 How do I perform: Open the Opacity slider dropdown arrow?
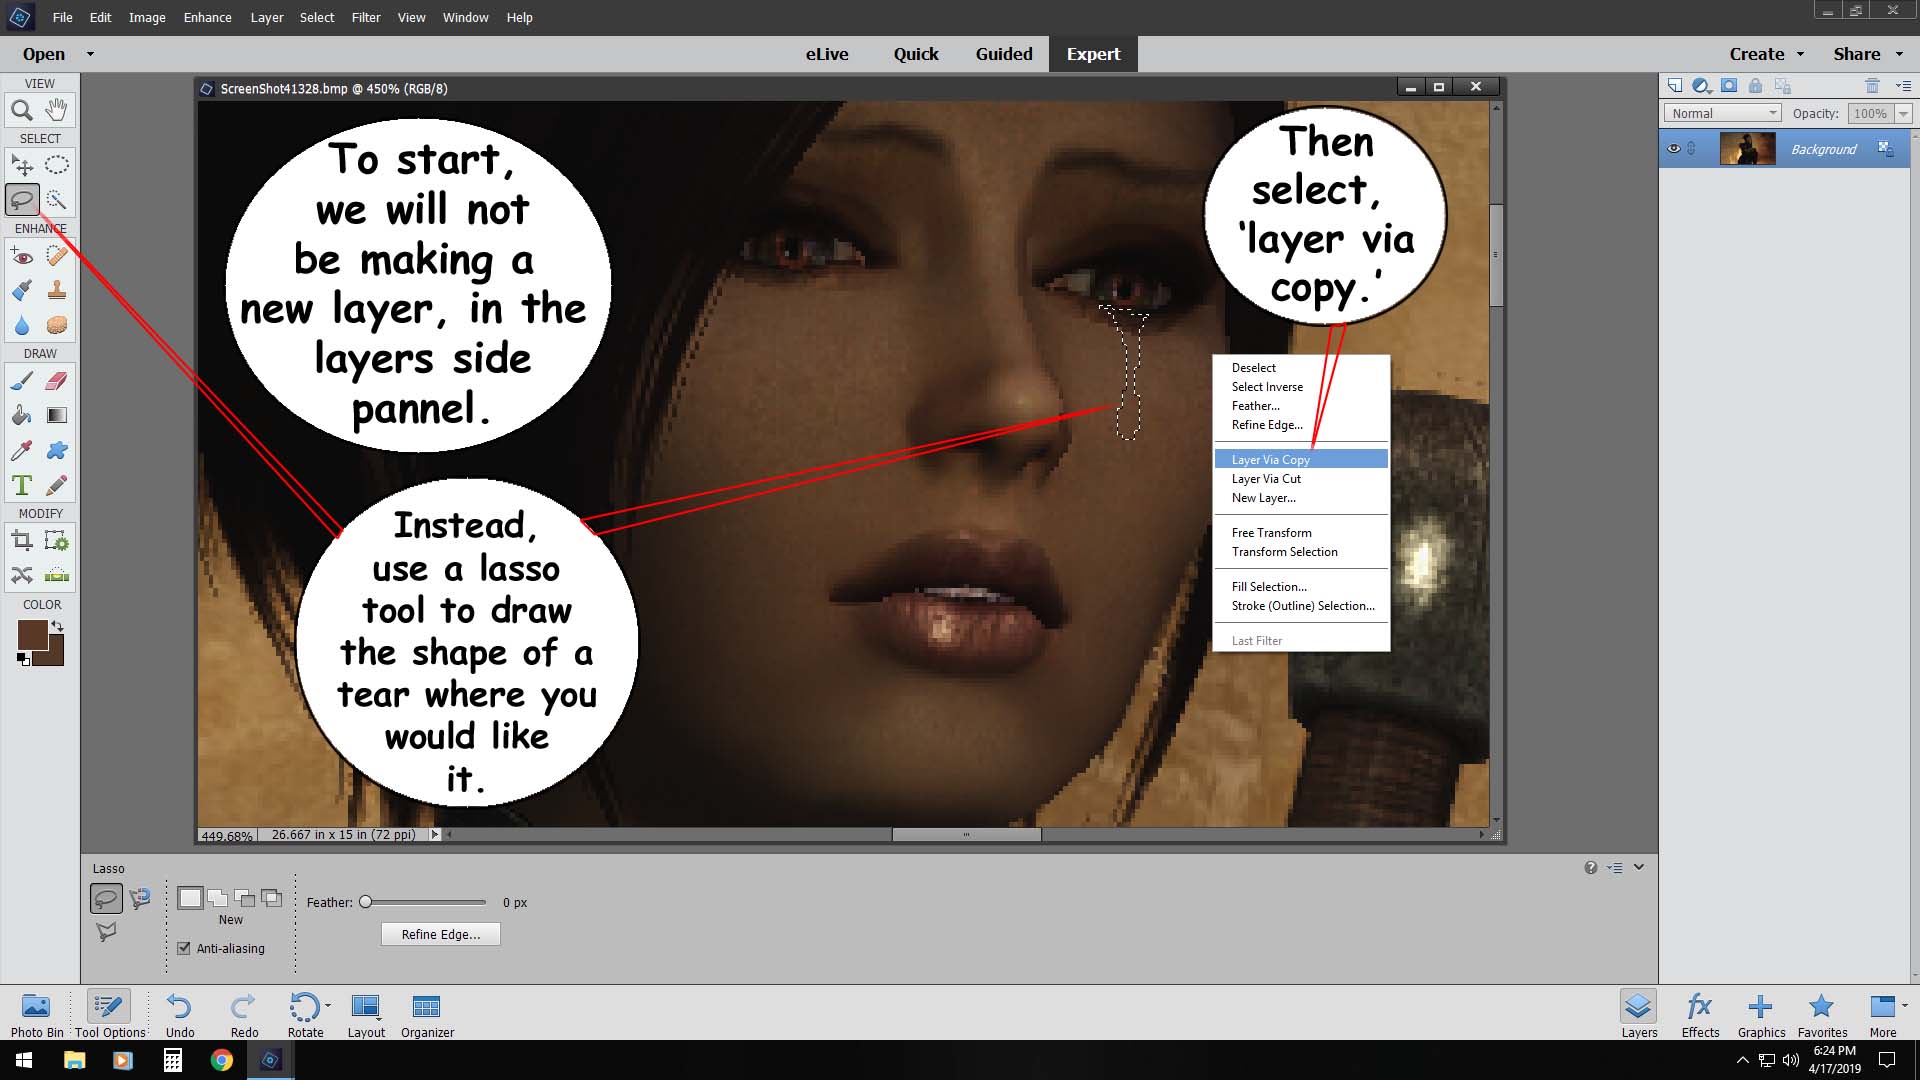1903,114
